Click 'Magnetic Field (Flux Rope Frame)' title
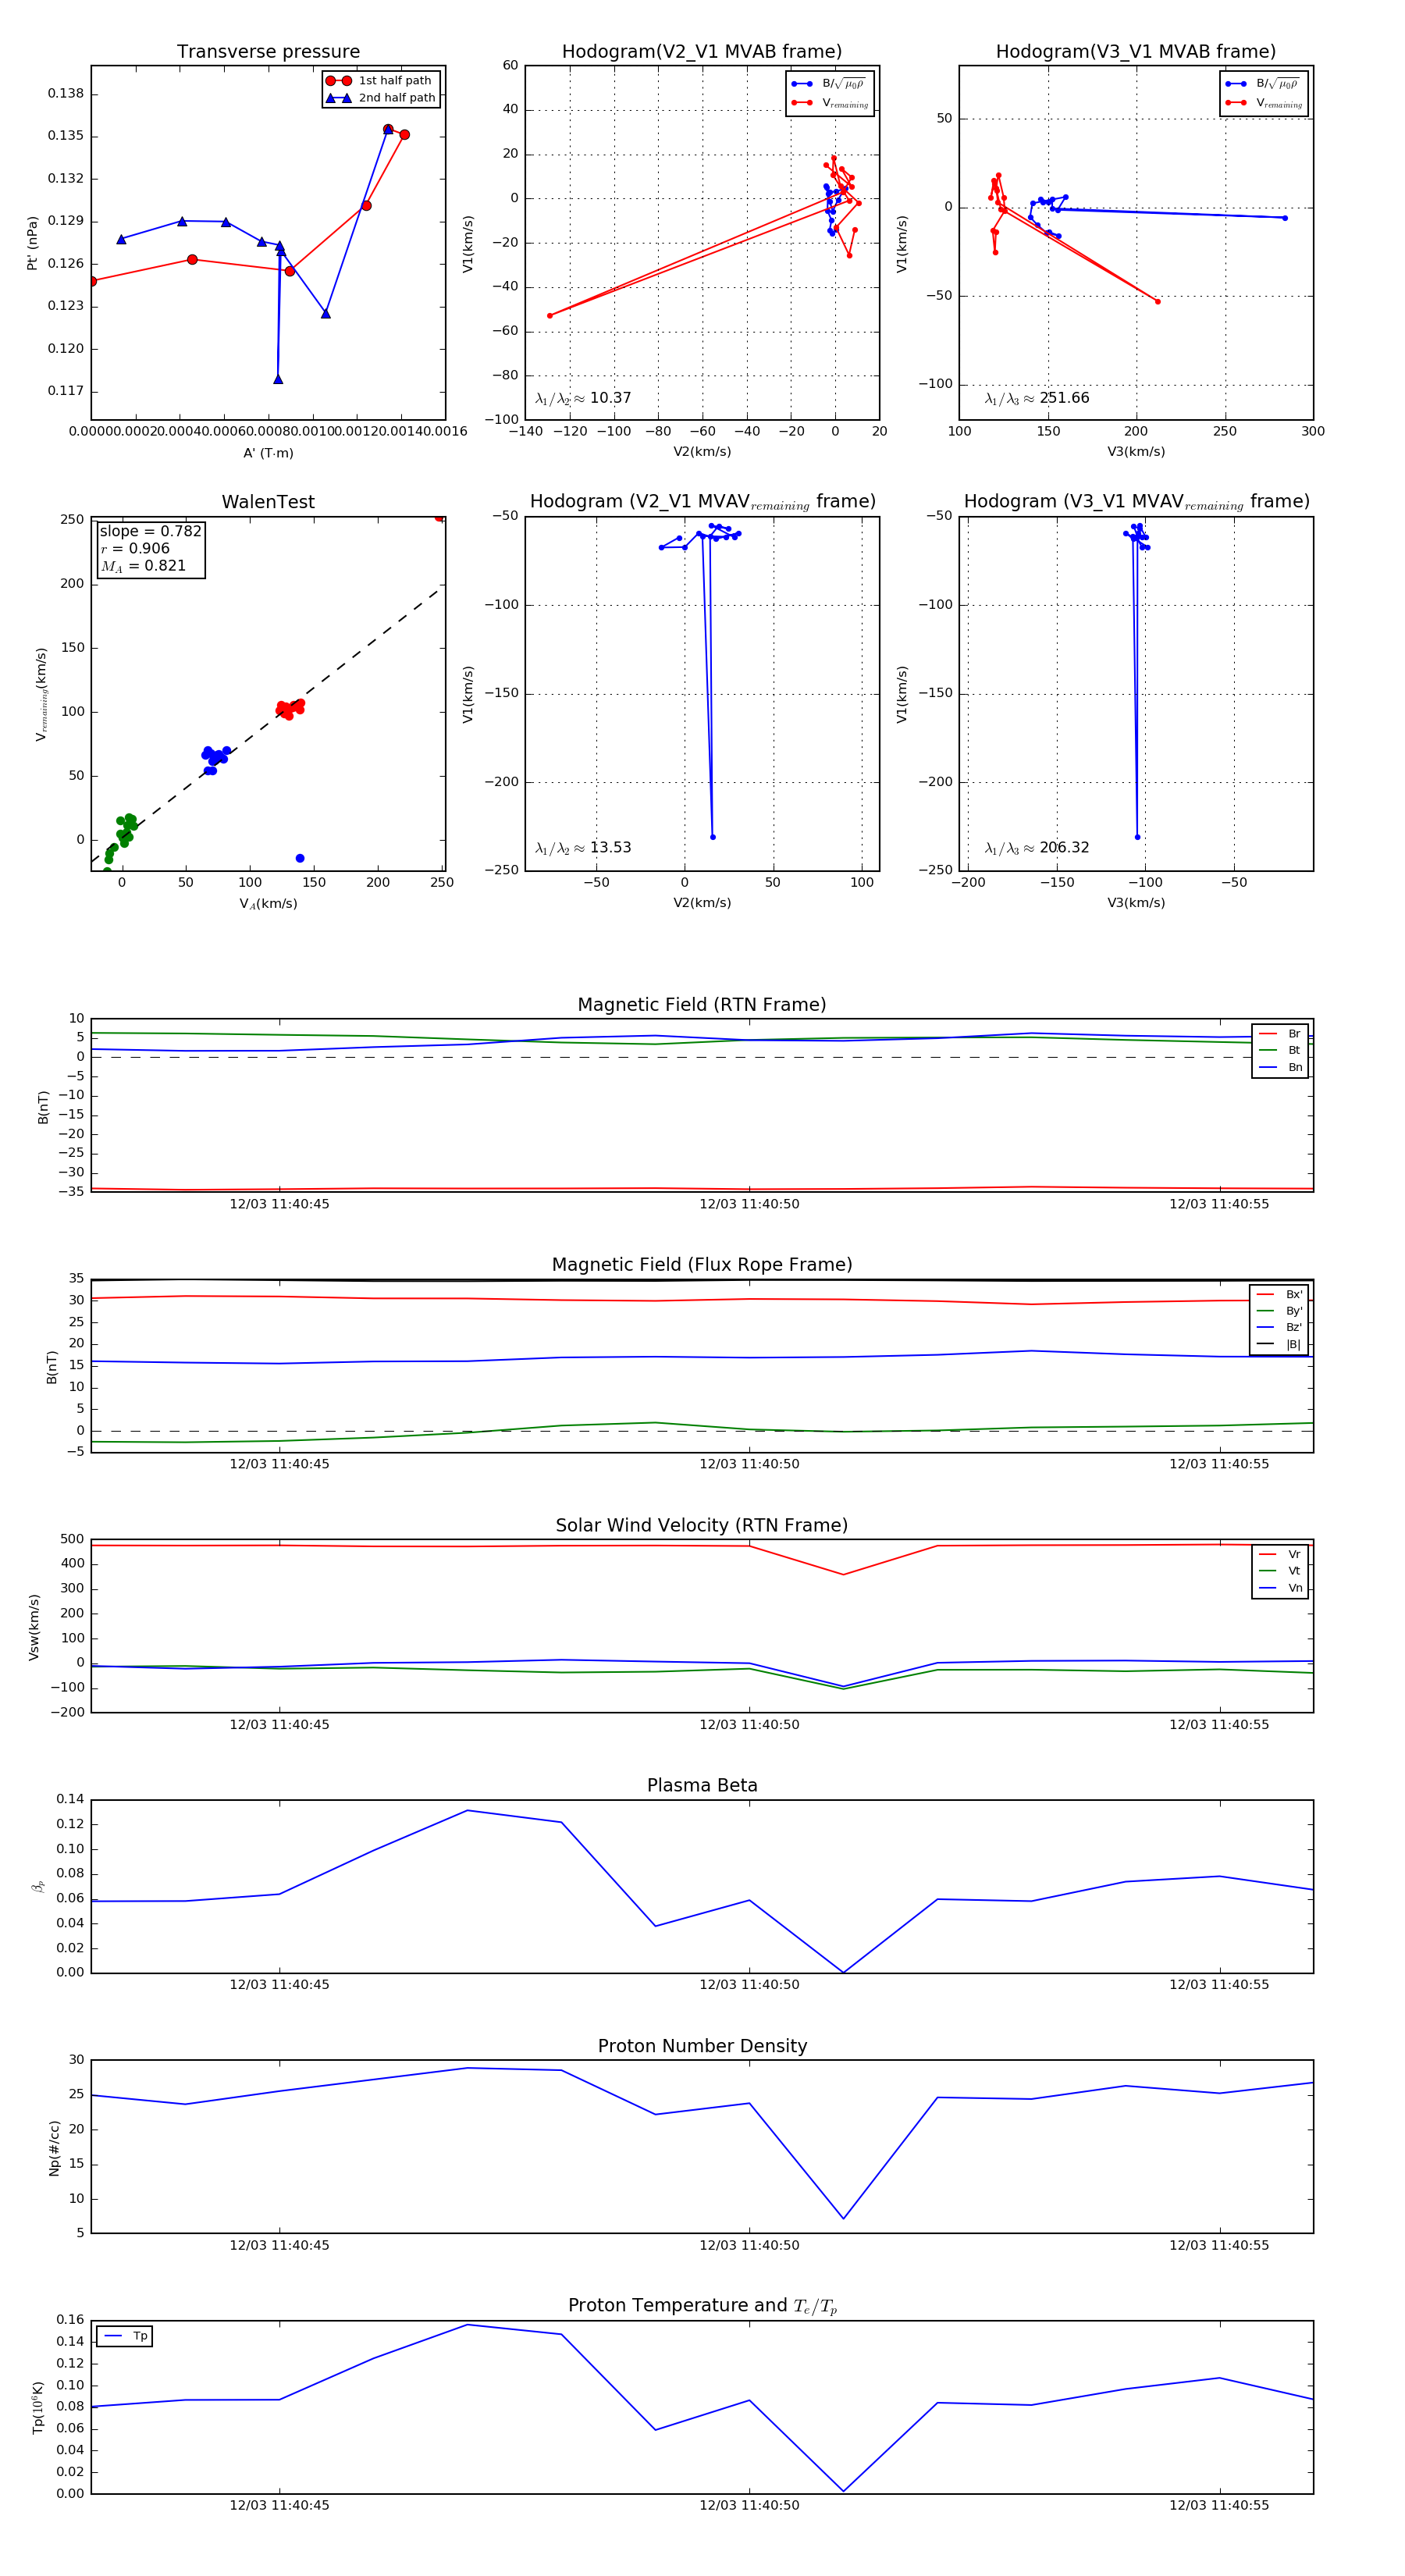The width and height of the screenshot is (1405, 2576). pos(702,1265)
